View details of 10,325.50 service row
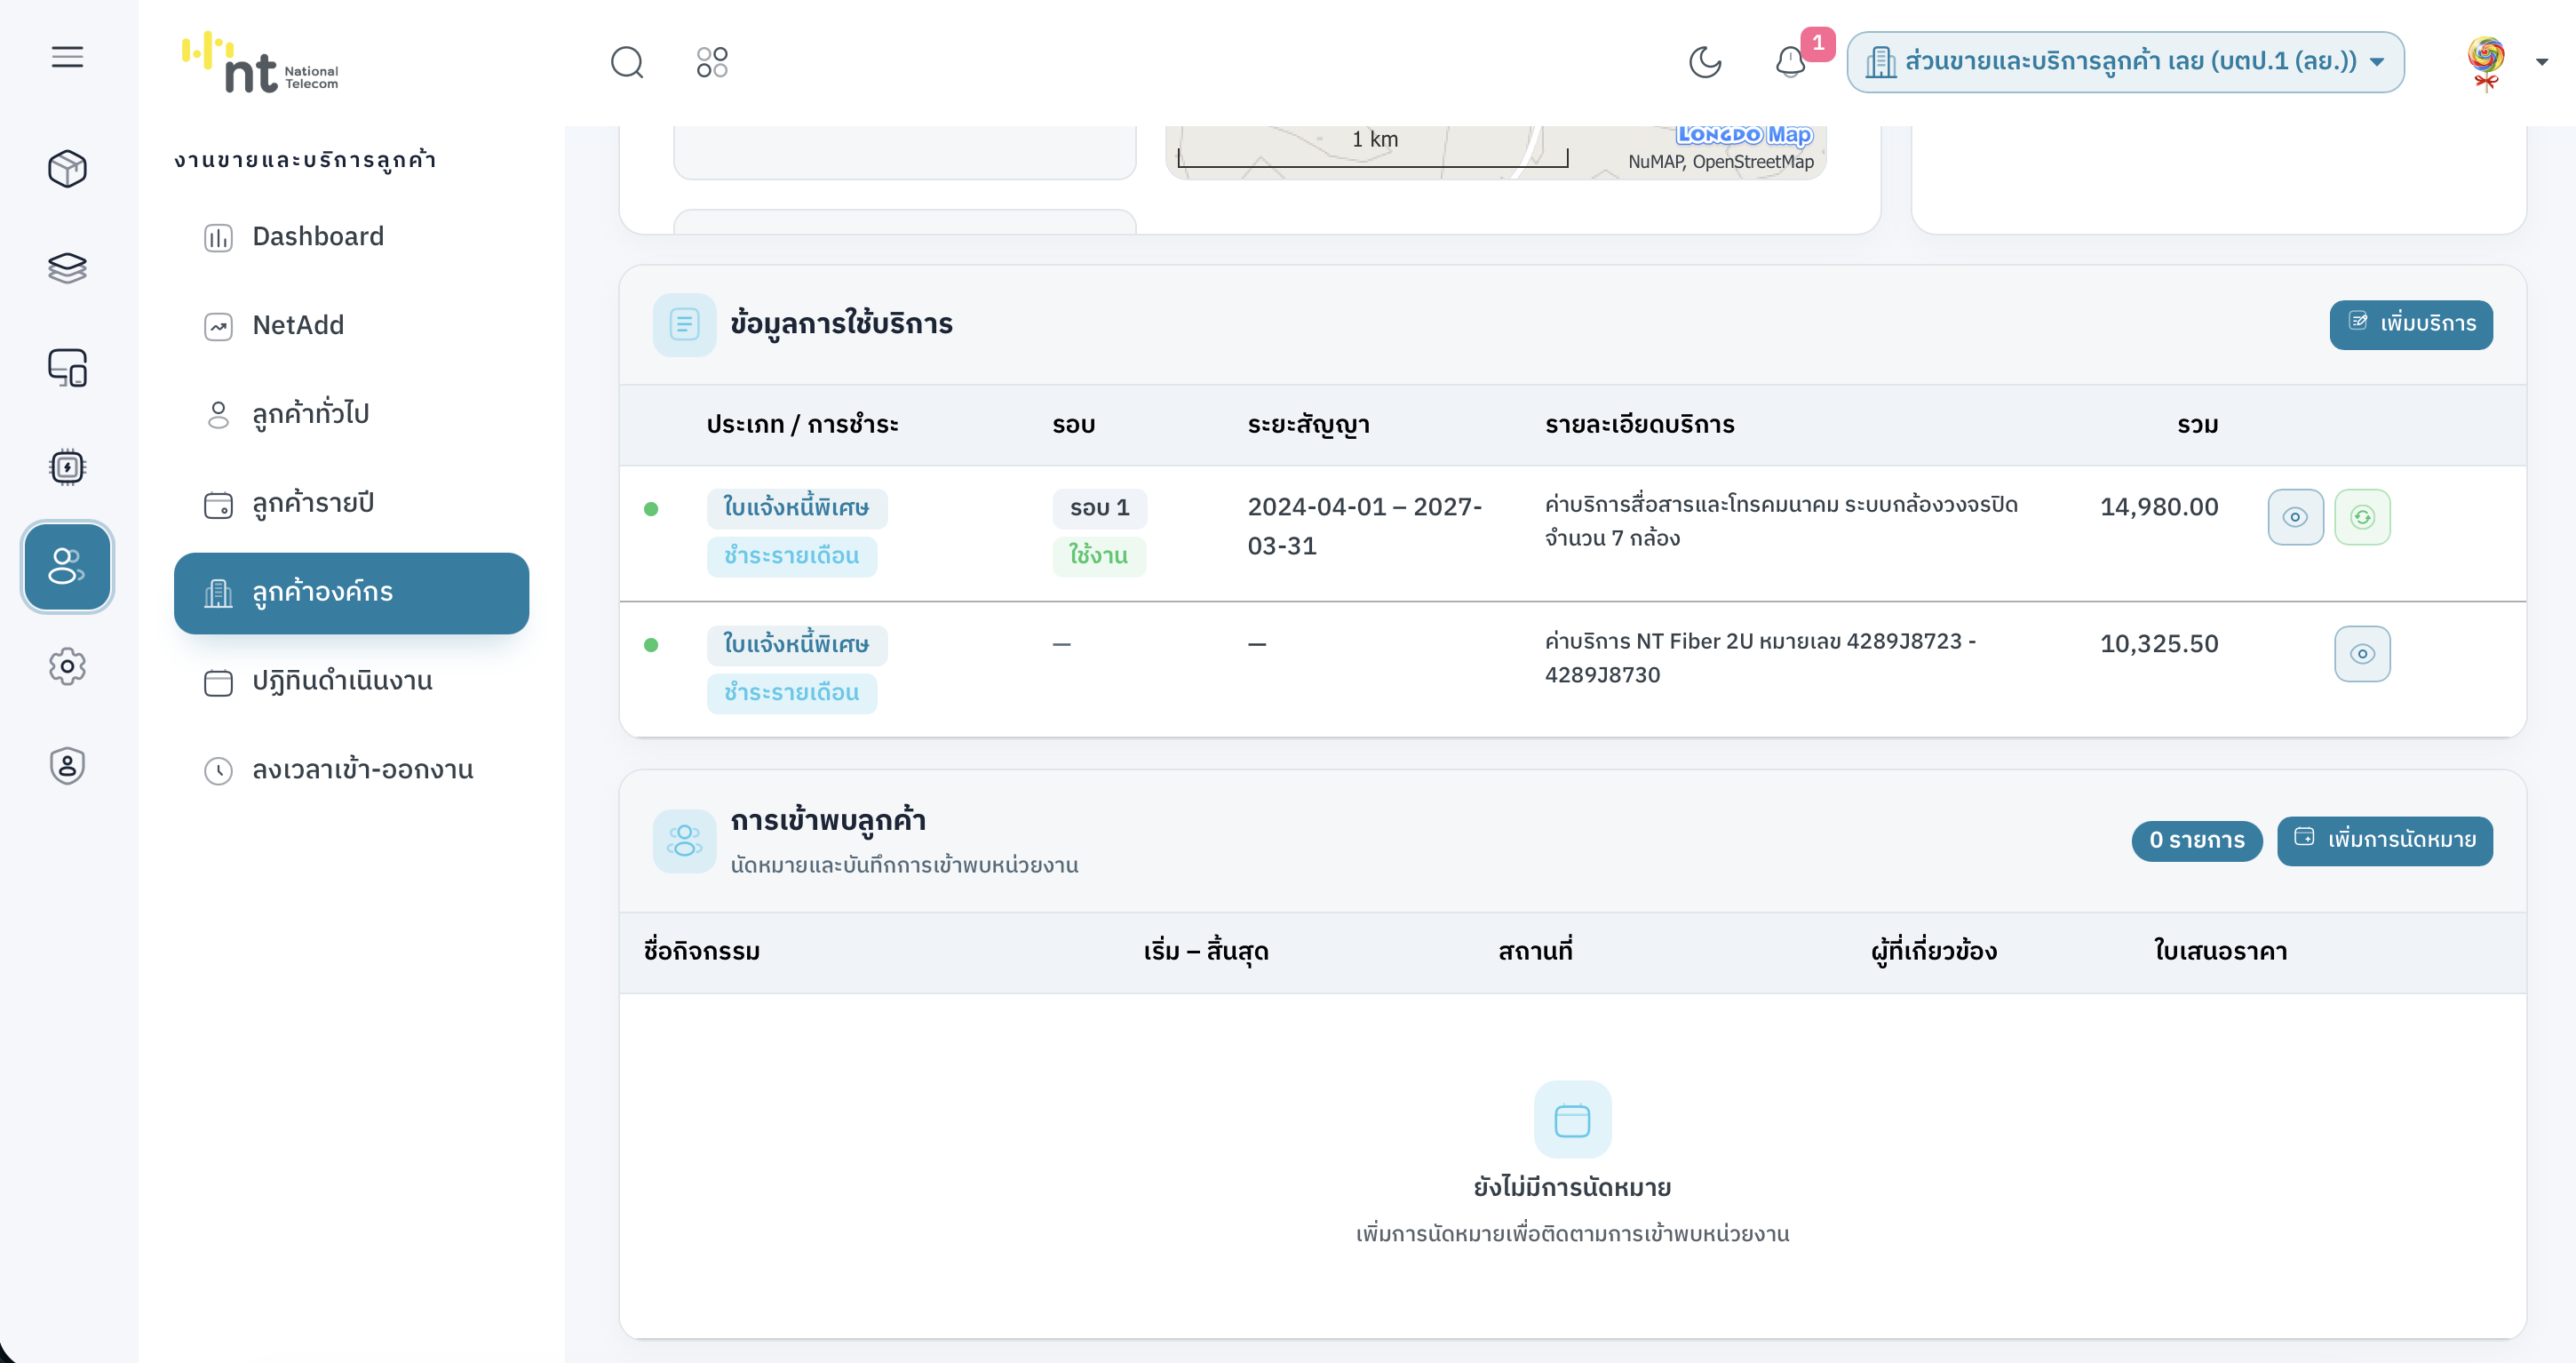2576x1363 pixels. pyautogui.click(x=2362, y=654)
